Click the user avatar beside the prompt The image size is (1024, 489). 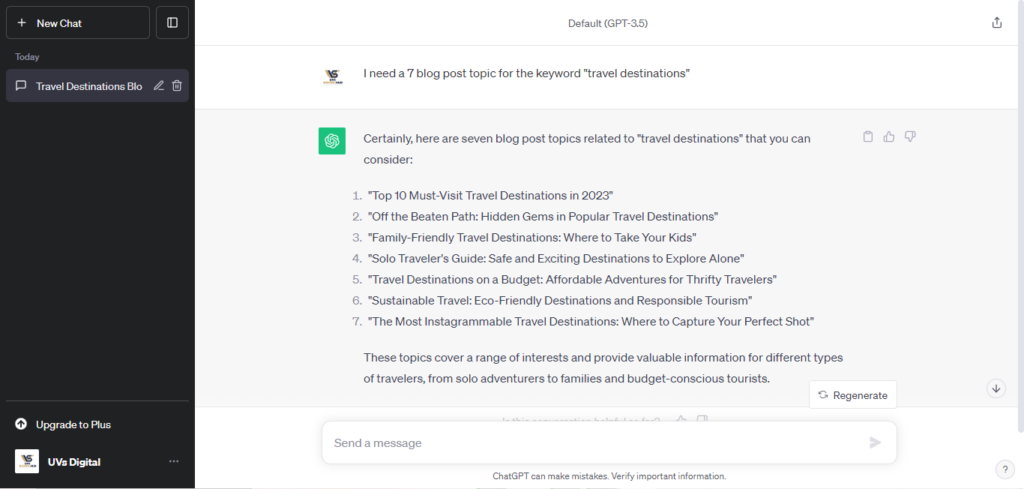[333, 78]
